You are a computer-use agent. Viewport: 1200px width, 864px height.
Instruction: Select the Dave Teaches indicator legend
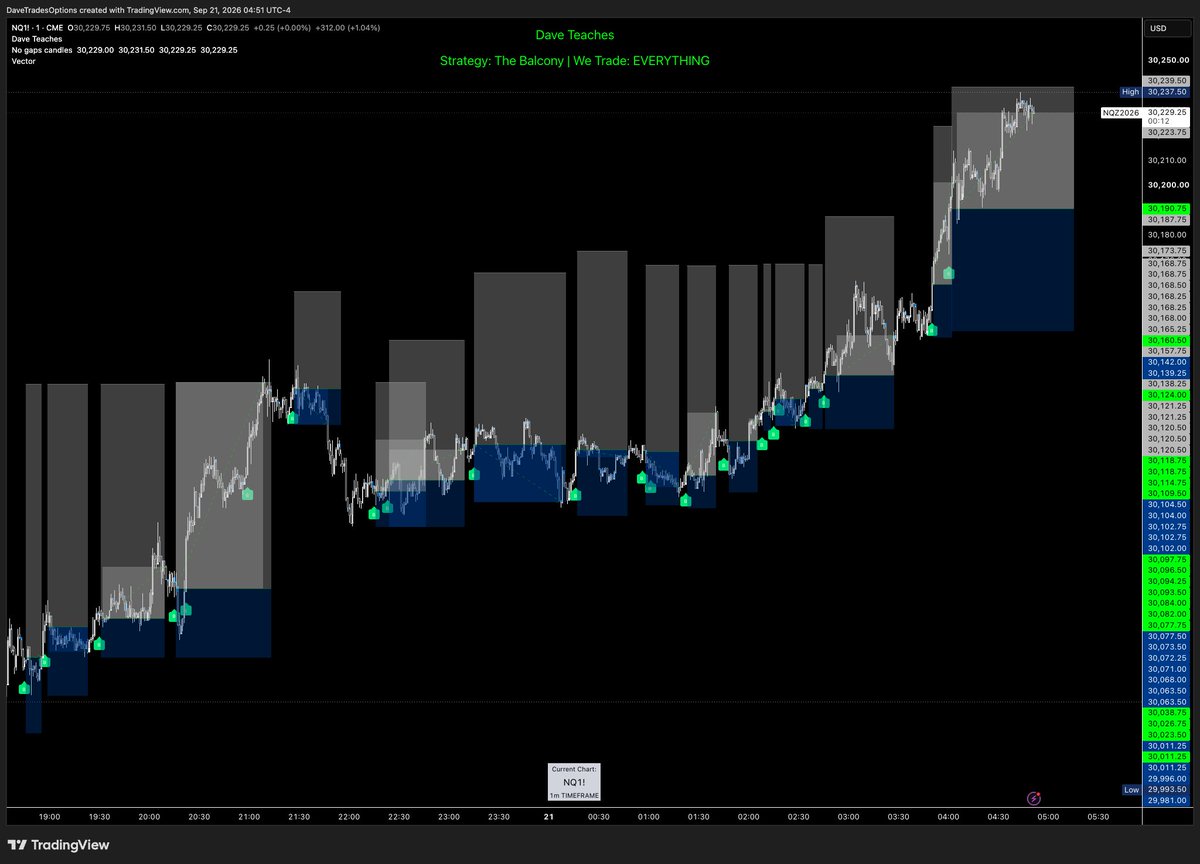37,39
